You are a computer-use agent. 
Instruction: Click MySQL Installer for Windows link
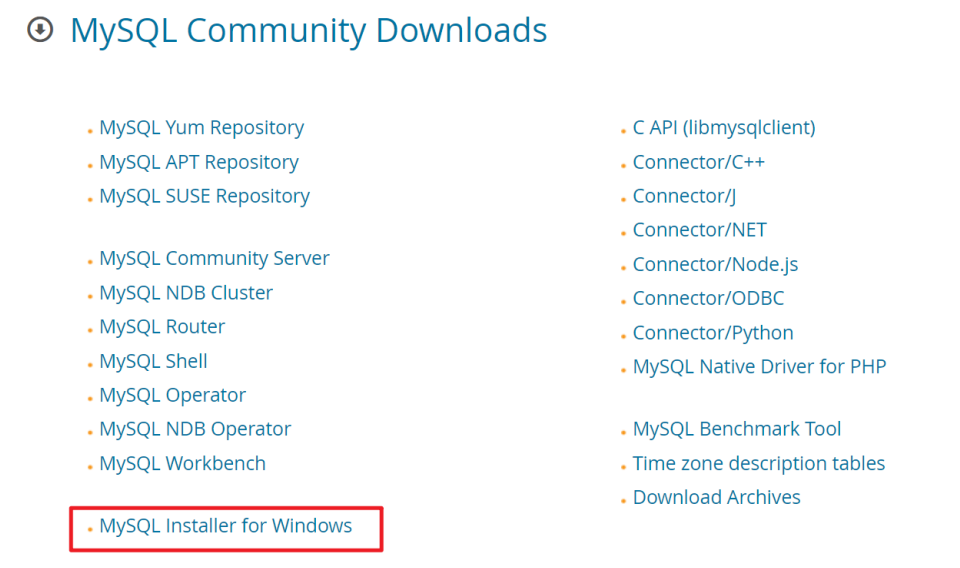[226, 526]
